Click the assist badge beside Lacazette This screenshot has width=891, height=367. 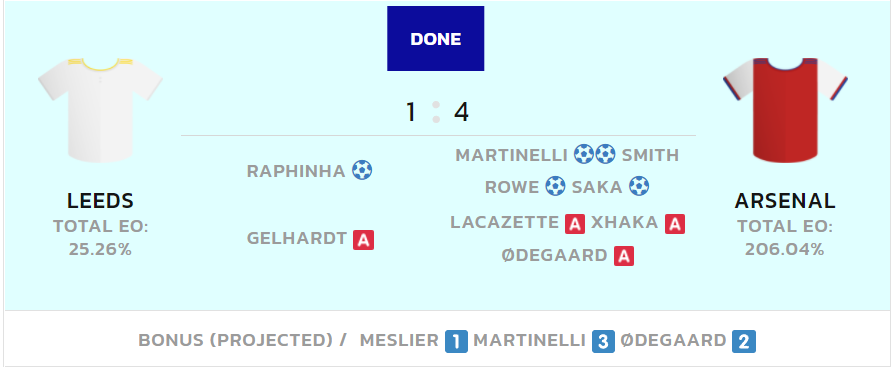575,224
